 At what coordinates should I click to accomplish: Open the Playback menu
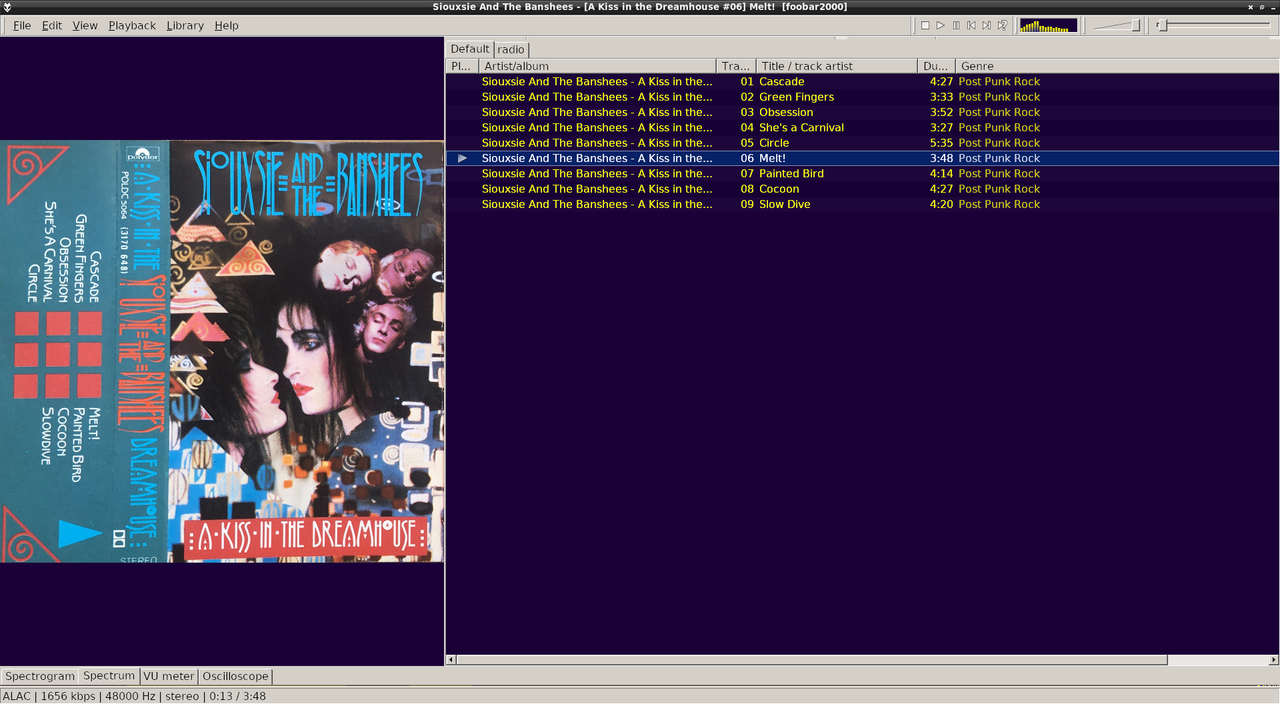[132, 25]
